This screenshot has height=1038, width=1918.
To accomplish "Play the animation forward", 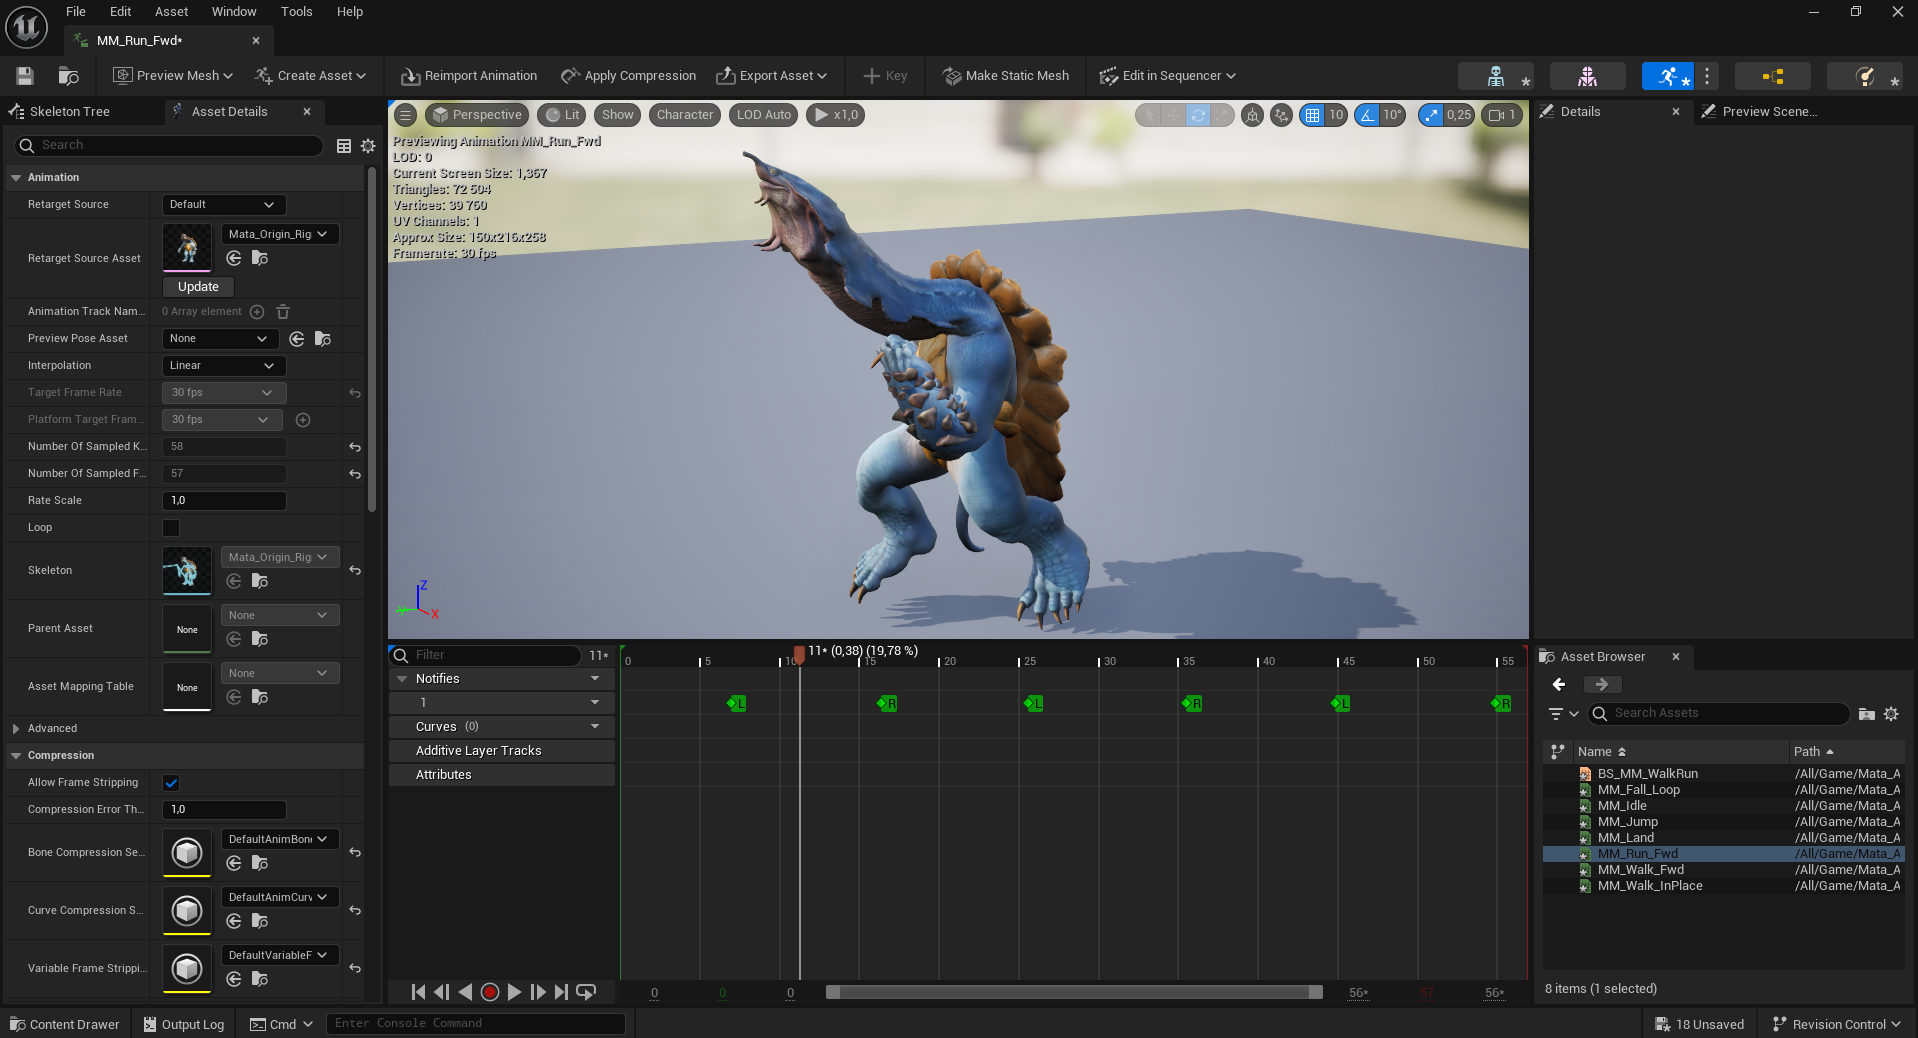I will (514, 992).
